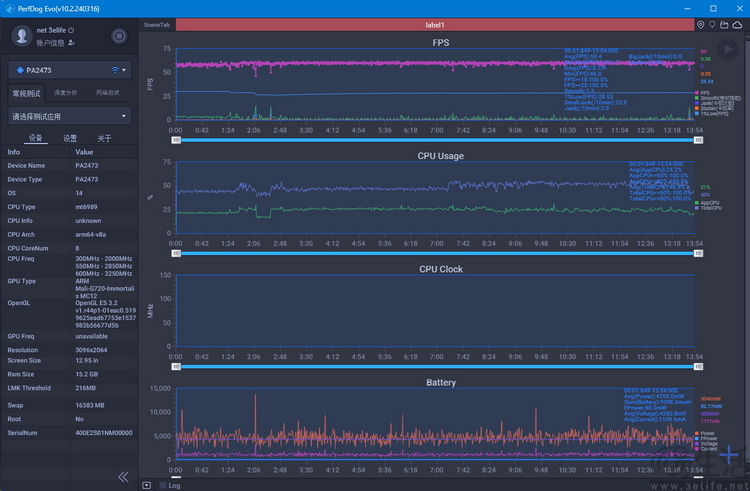Toggle Current series in Battery legend
This screenshot has height=491, width=750.
(x=706, y=449)
